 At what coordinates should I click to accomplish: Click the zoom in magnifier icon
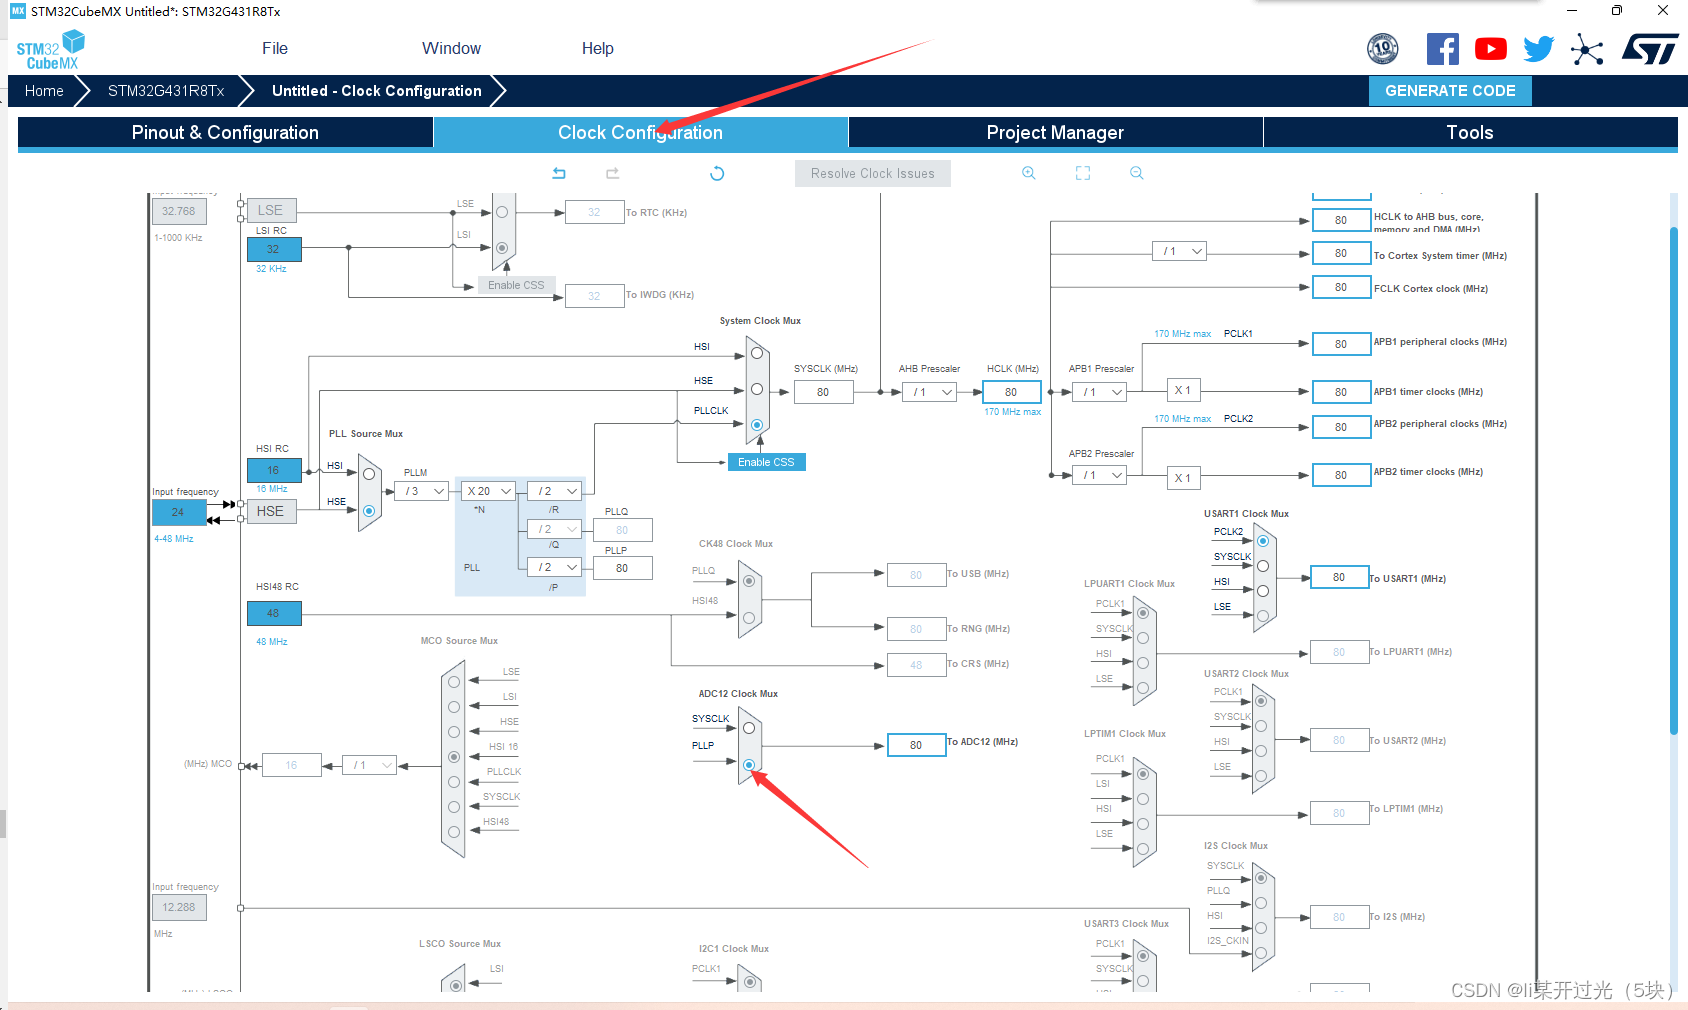coord(1029,173)
